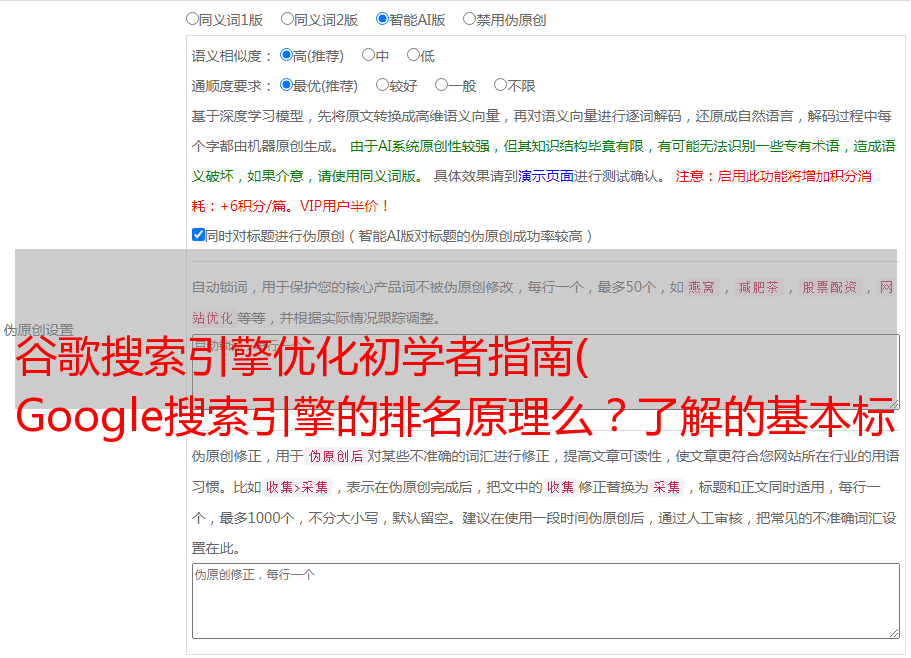Open the 演示页面 link
Screen dimensions: 911x658
[546, 176]
